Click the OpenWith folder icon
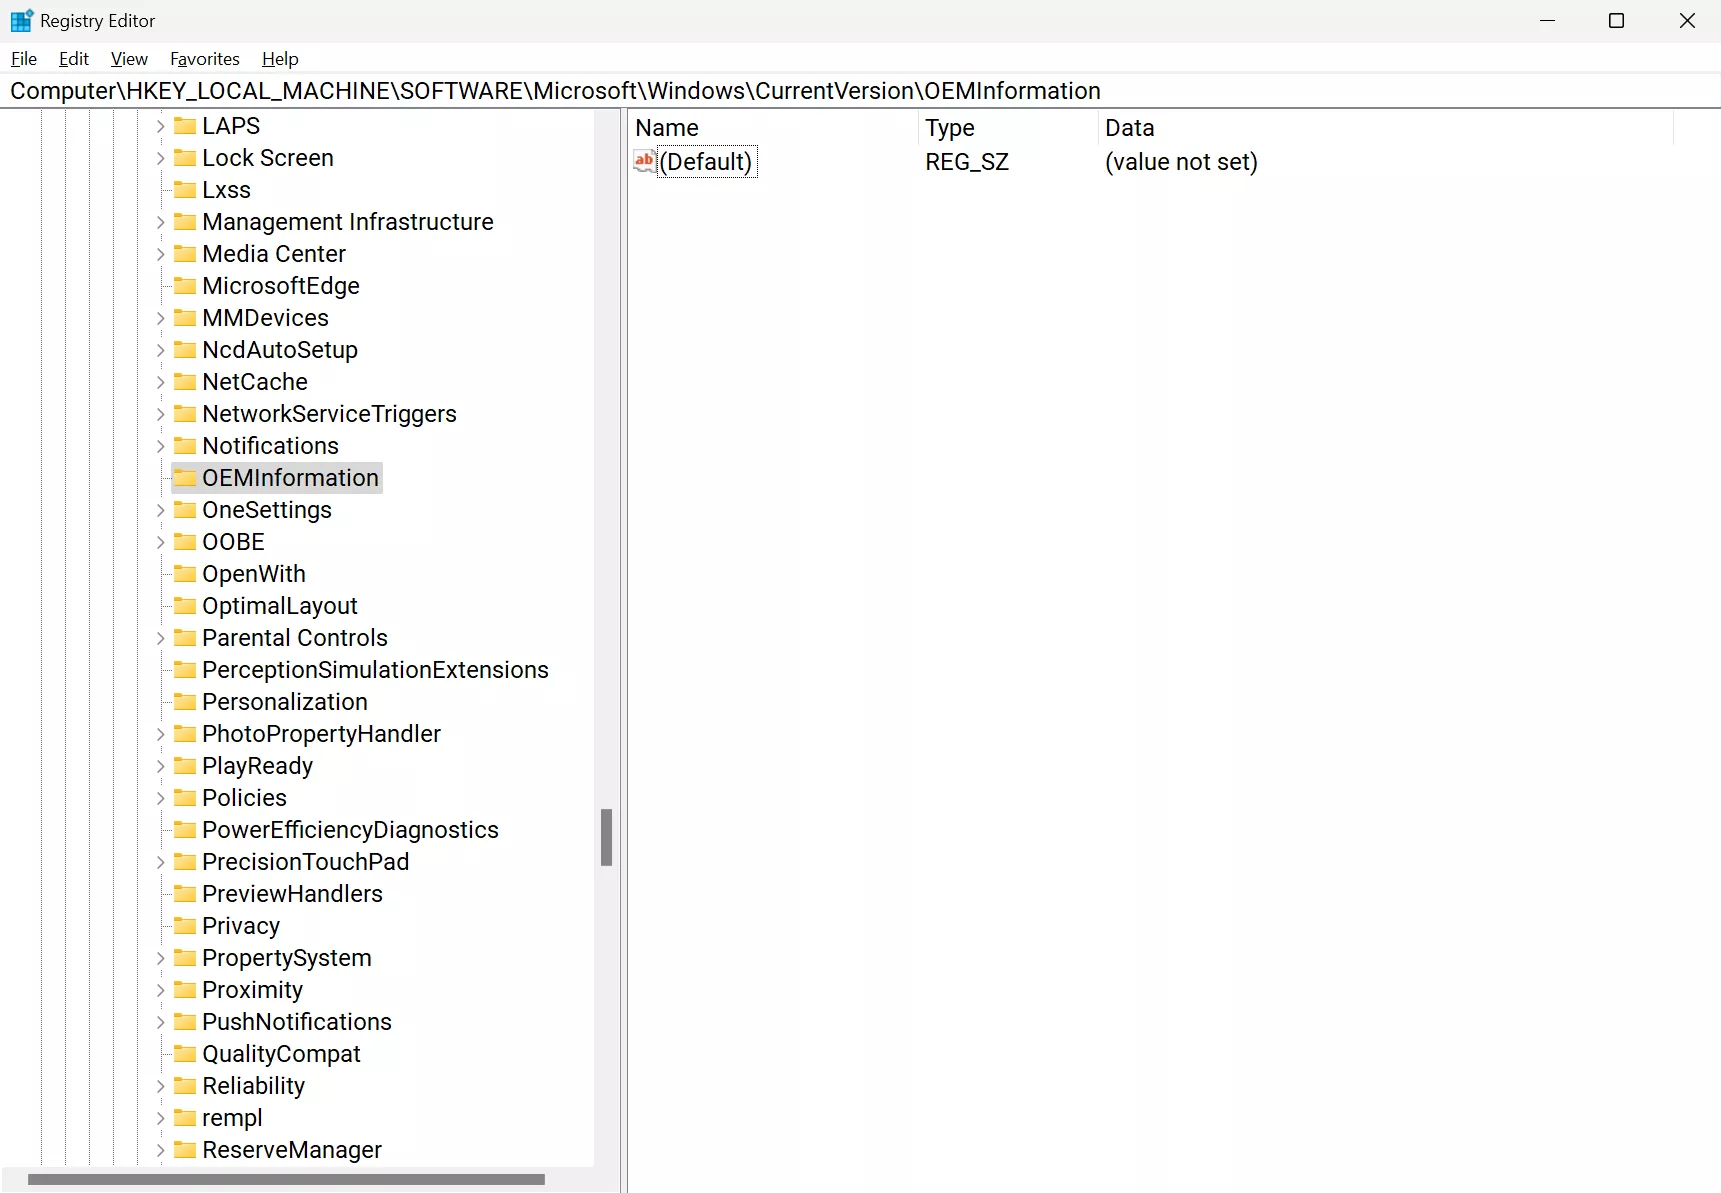 pyautogui.click(x=185, y=574)
